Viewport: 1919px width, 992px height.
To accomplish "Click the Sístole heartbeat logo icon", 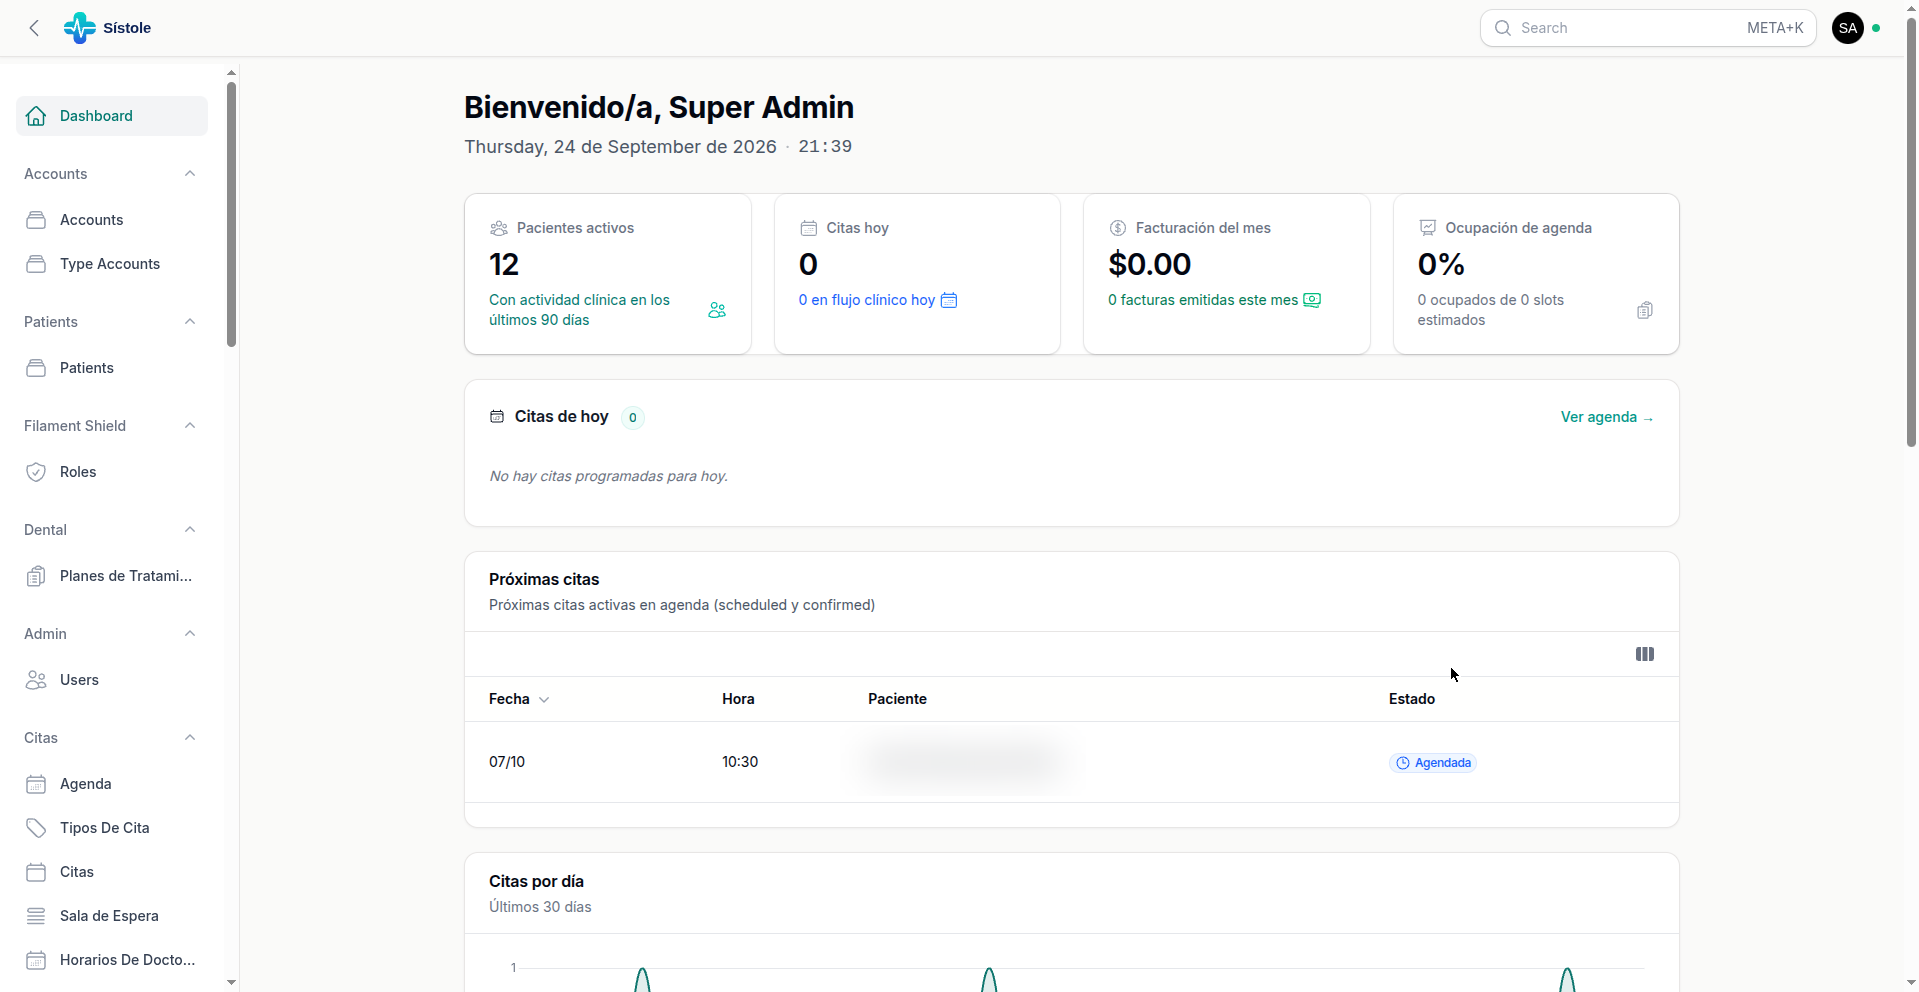I will coord(79,28).
